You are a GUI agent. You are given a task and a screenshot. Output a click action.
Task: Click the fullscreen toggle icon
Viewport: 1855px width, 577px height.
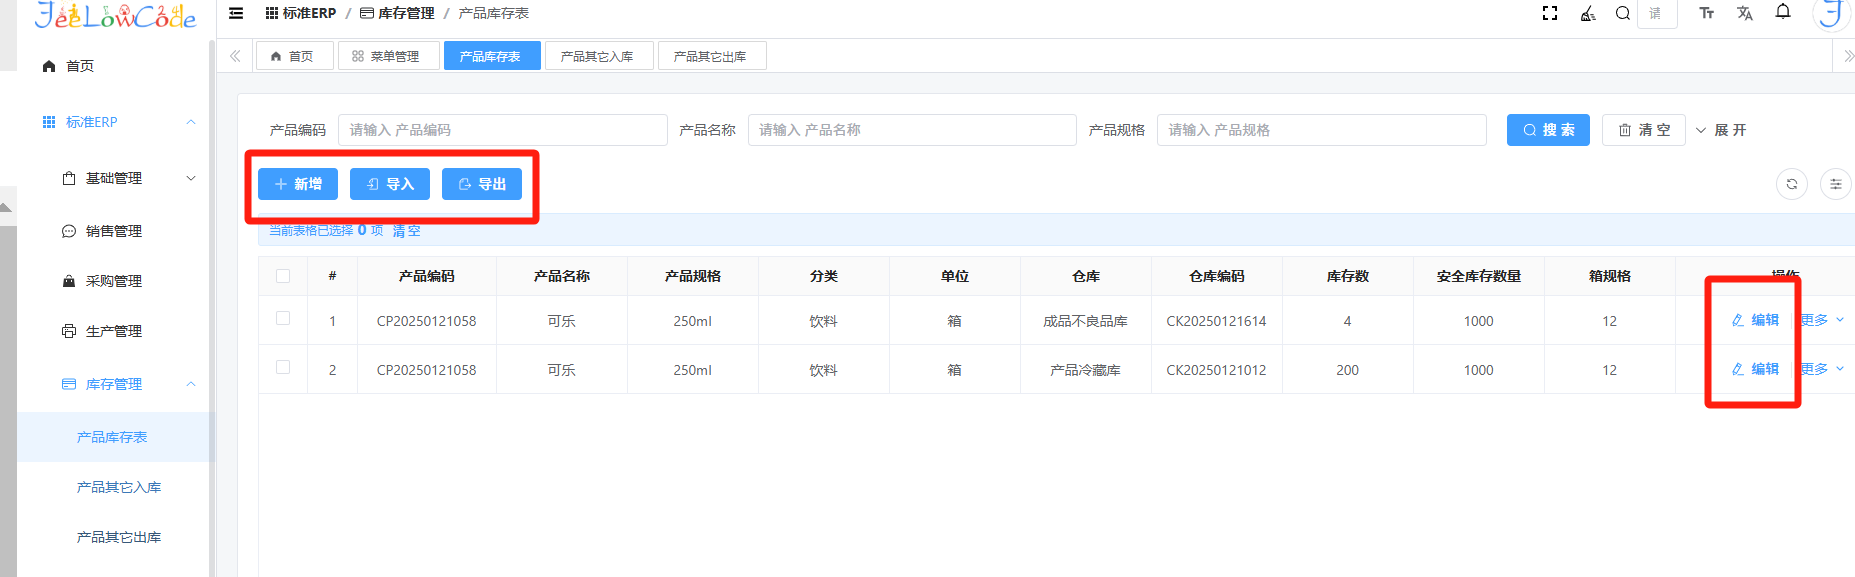(1550, 13)
